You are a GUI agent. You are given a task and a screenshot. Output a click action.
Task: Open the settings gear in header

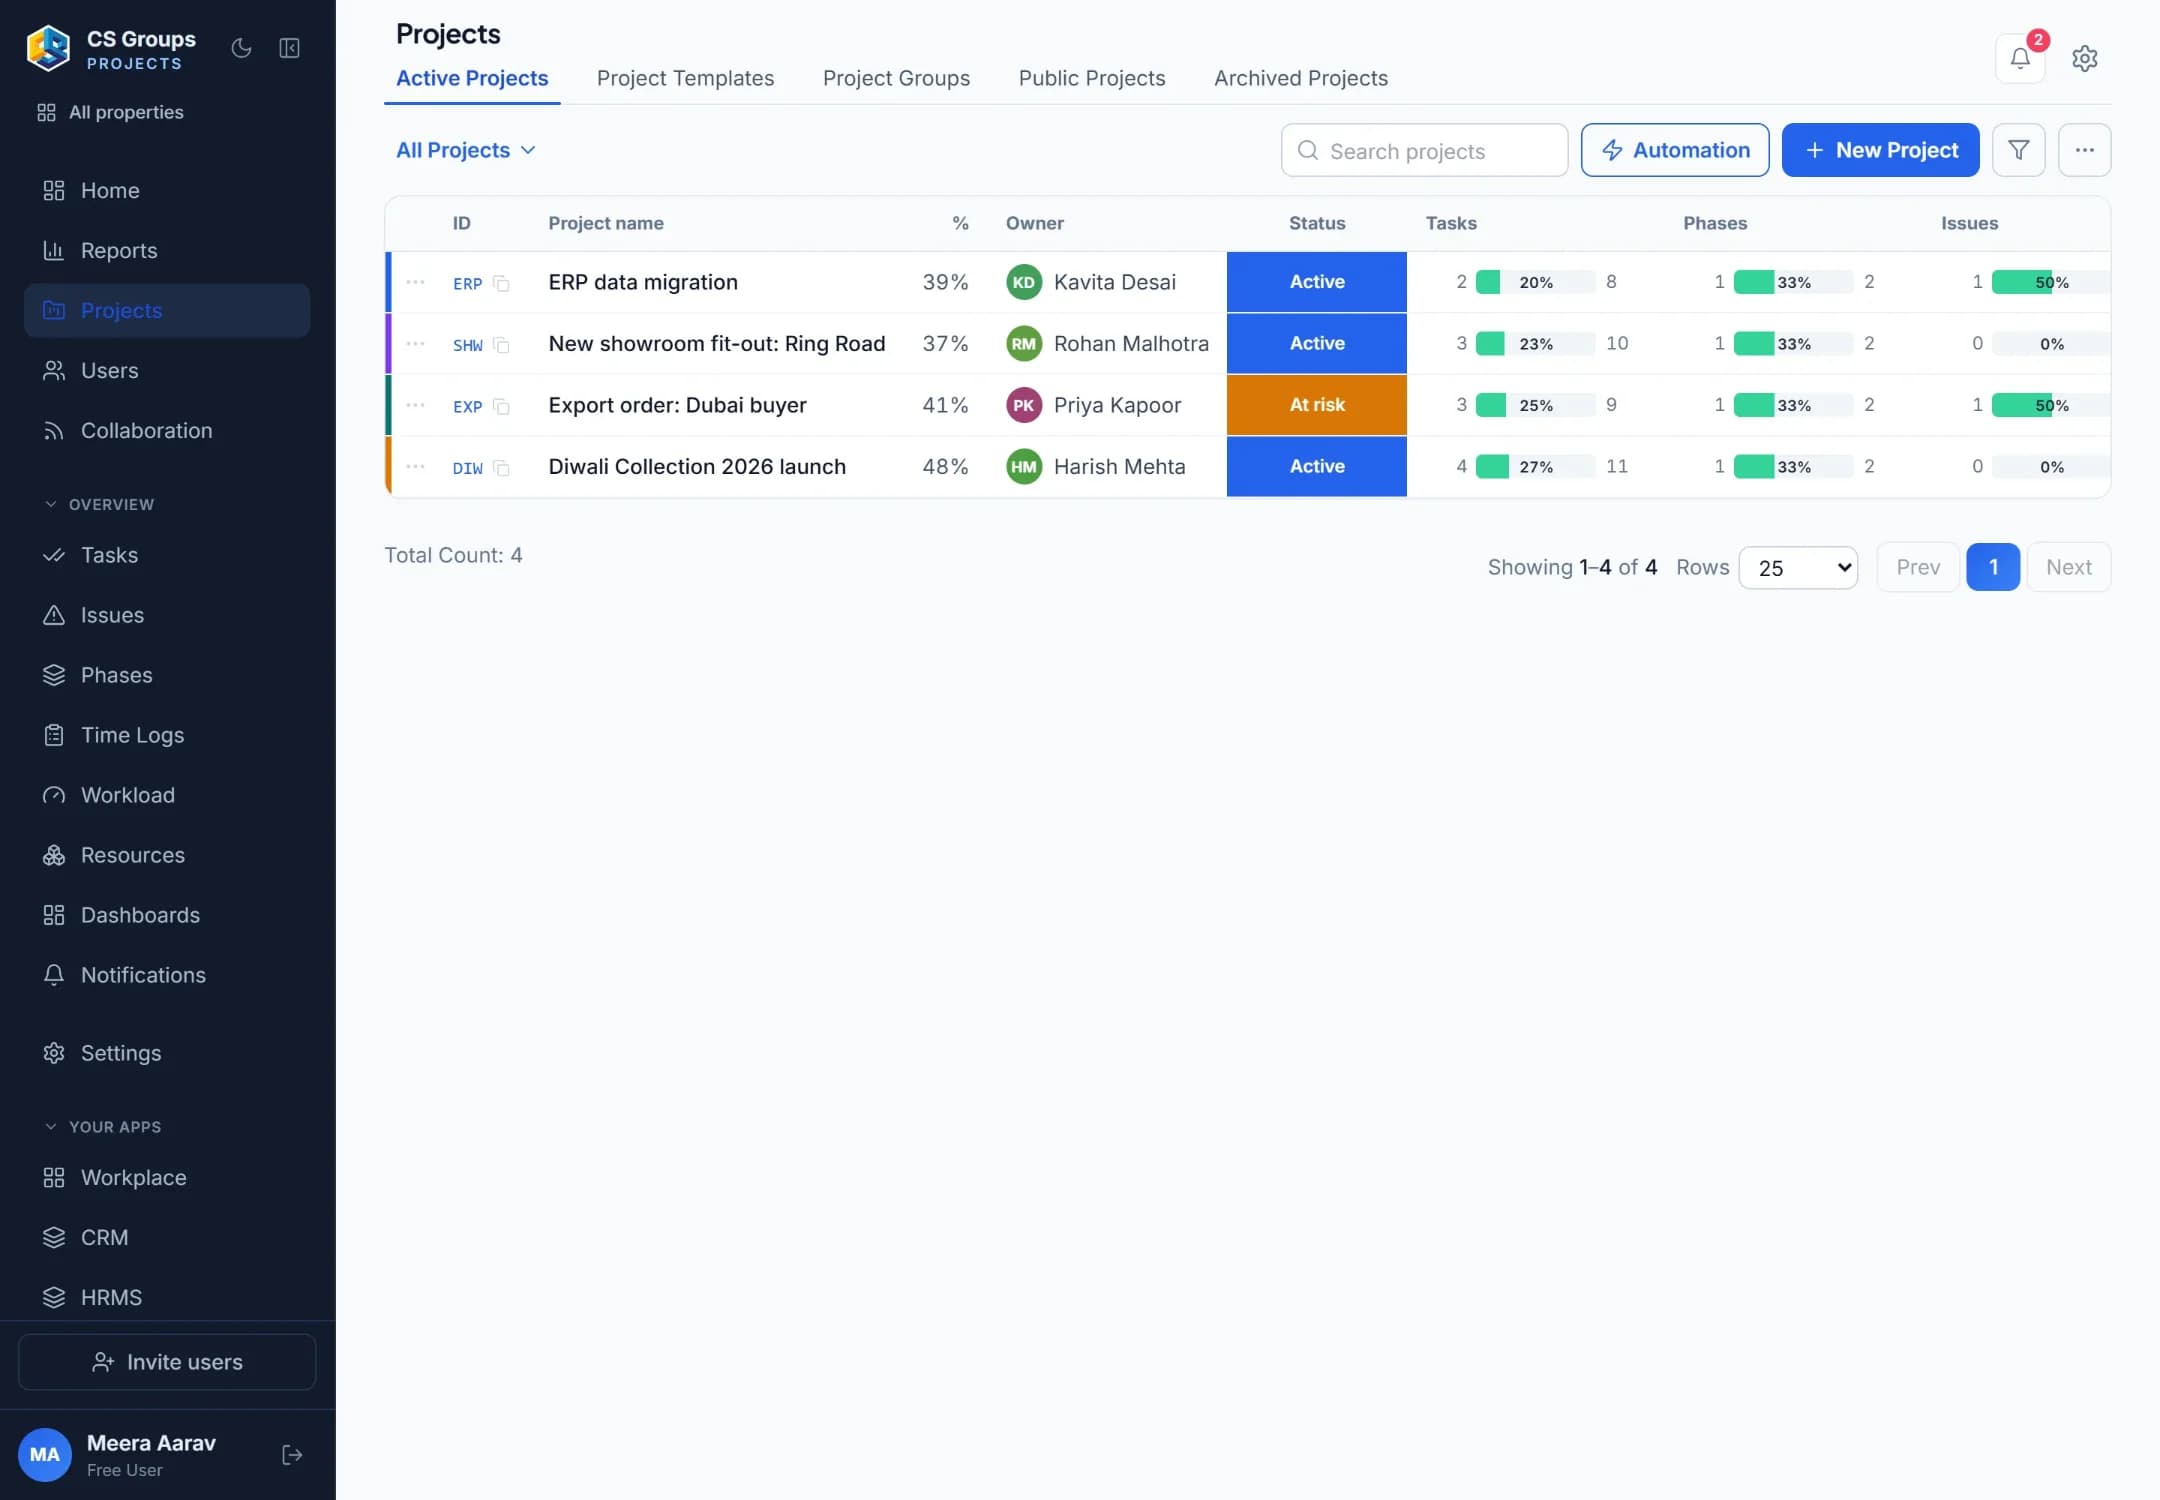click(2085, 58)
